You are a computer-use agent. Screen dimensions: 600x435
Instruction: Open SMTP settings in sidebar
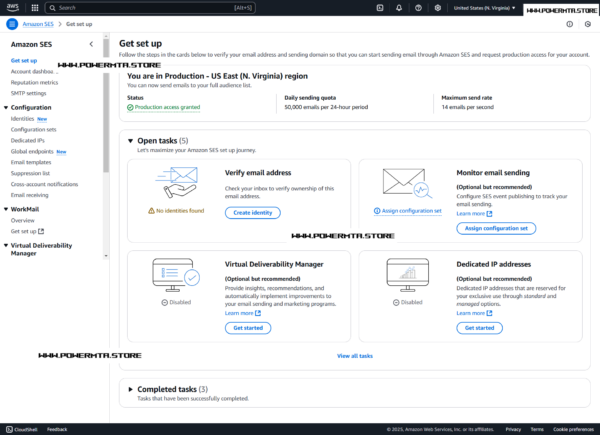28,93
